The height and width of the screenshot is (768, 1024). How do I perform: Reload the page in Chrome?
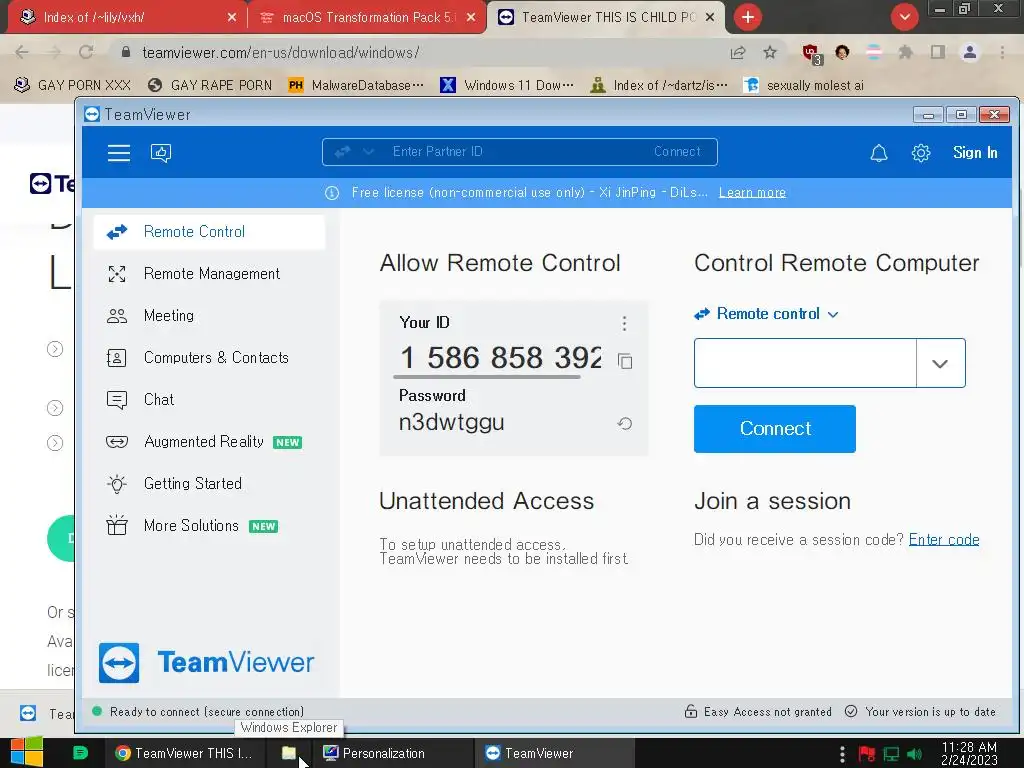pos(86,52)
